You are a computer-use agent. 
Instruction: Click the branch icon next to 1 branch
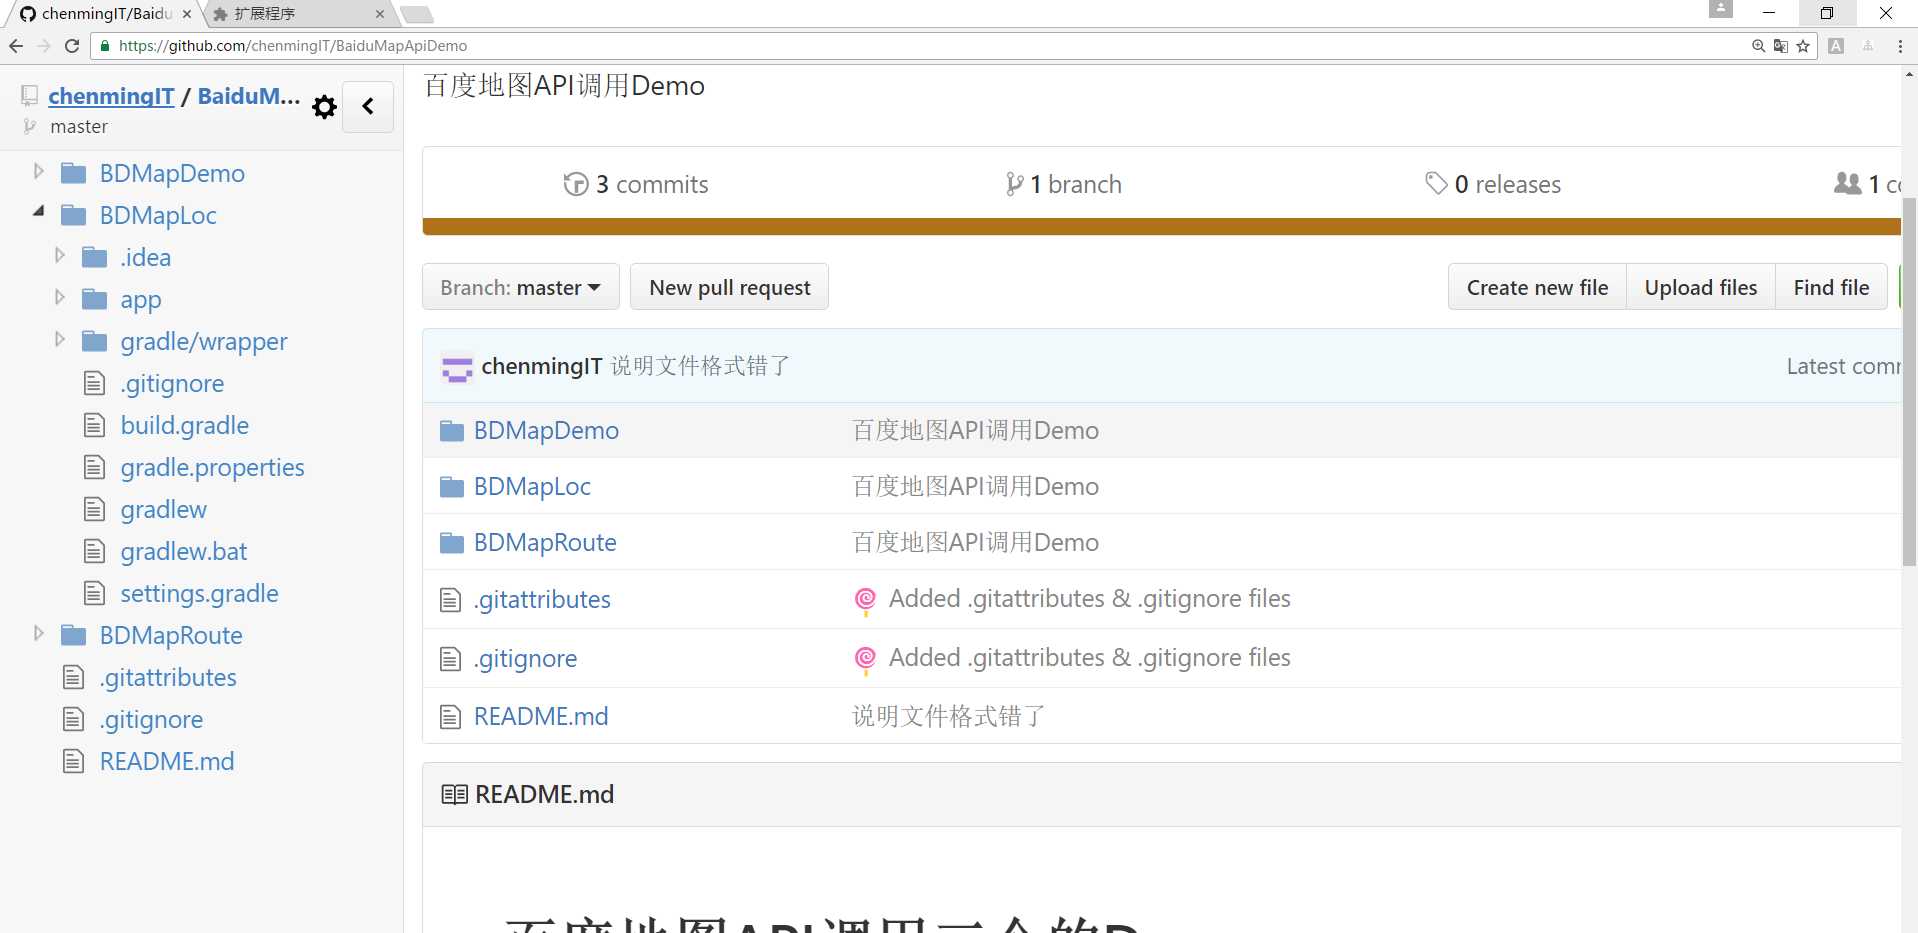(x=1014, y=184)
